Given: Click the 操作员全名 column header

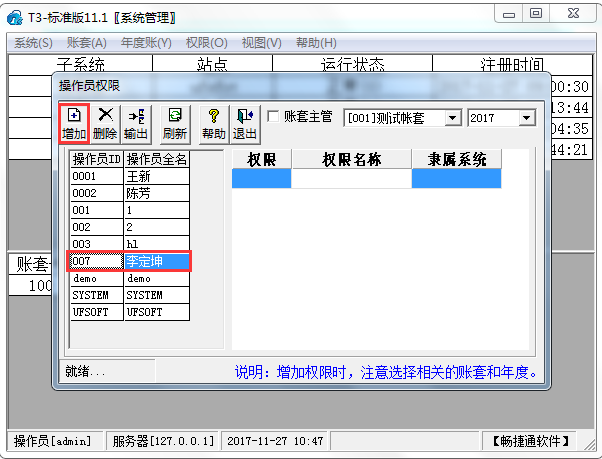Looking at the screenshot, I should click(157, 159).
